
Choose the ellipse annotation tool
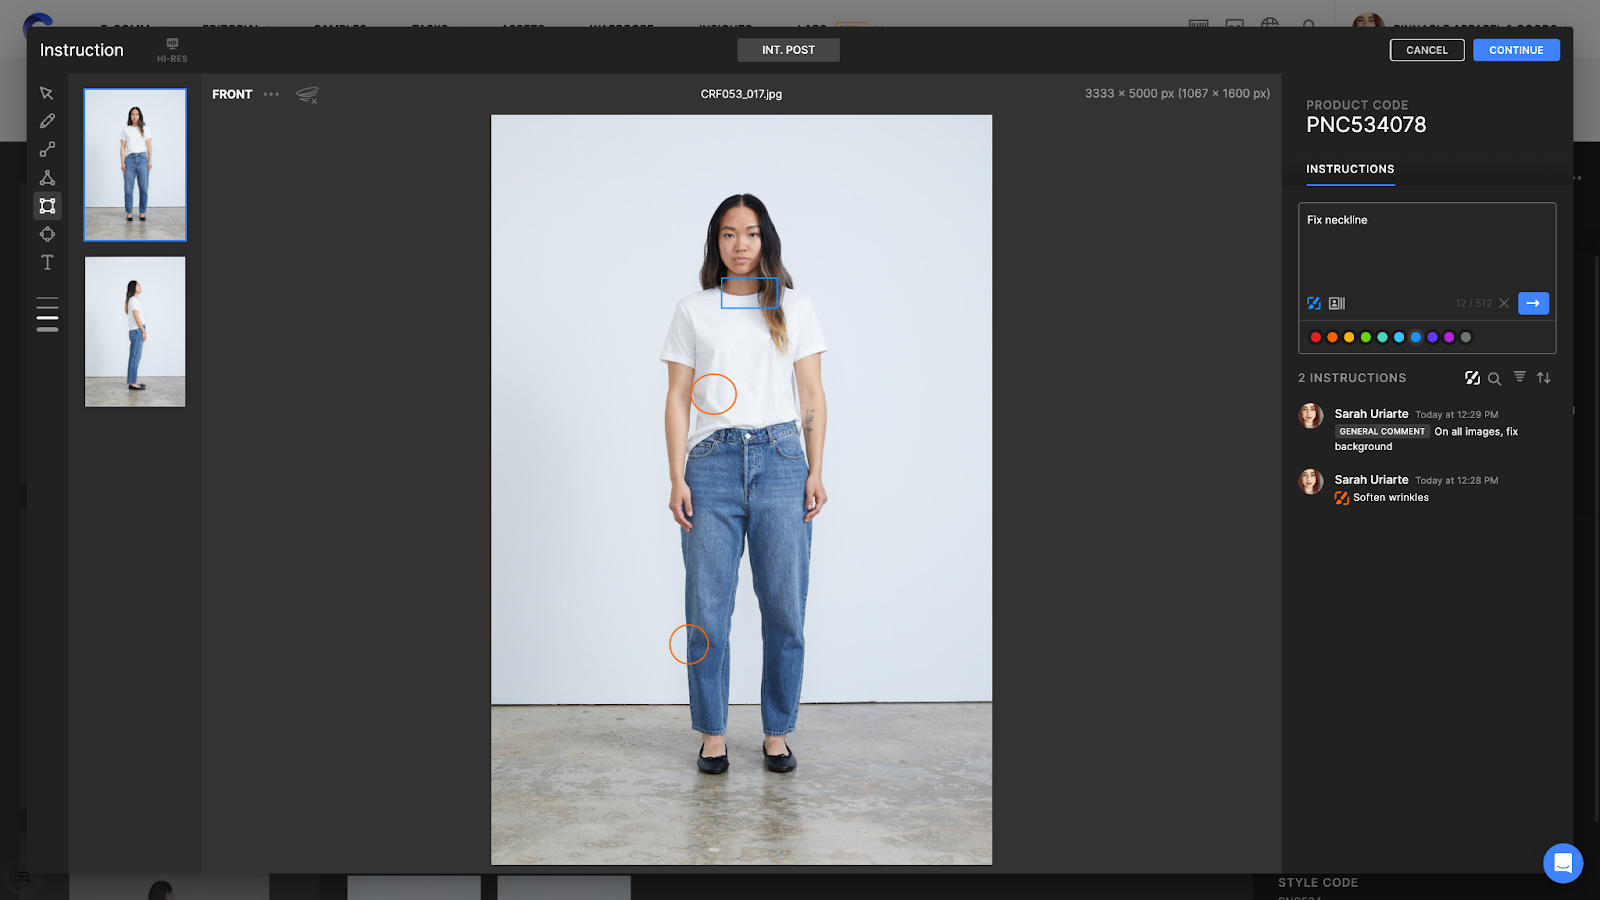click(x=47, y=234)
